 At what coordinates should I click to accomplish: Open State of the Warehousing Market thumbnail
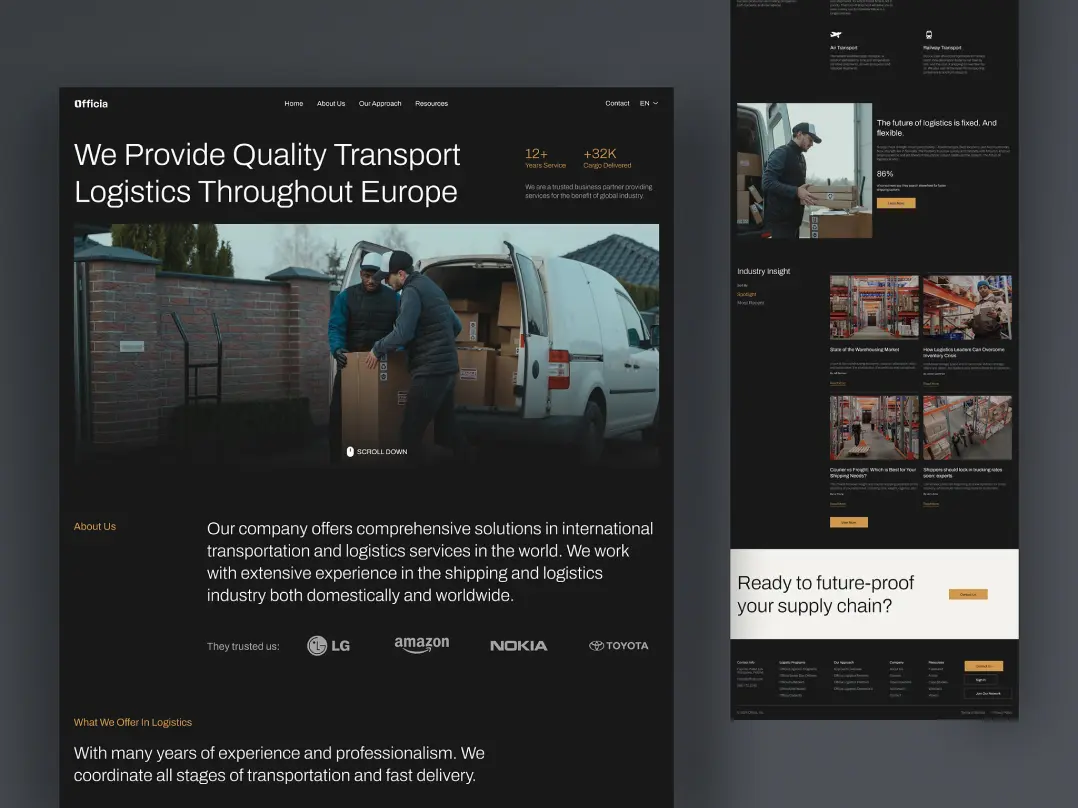(x=873, y=308)
